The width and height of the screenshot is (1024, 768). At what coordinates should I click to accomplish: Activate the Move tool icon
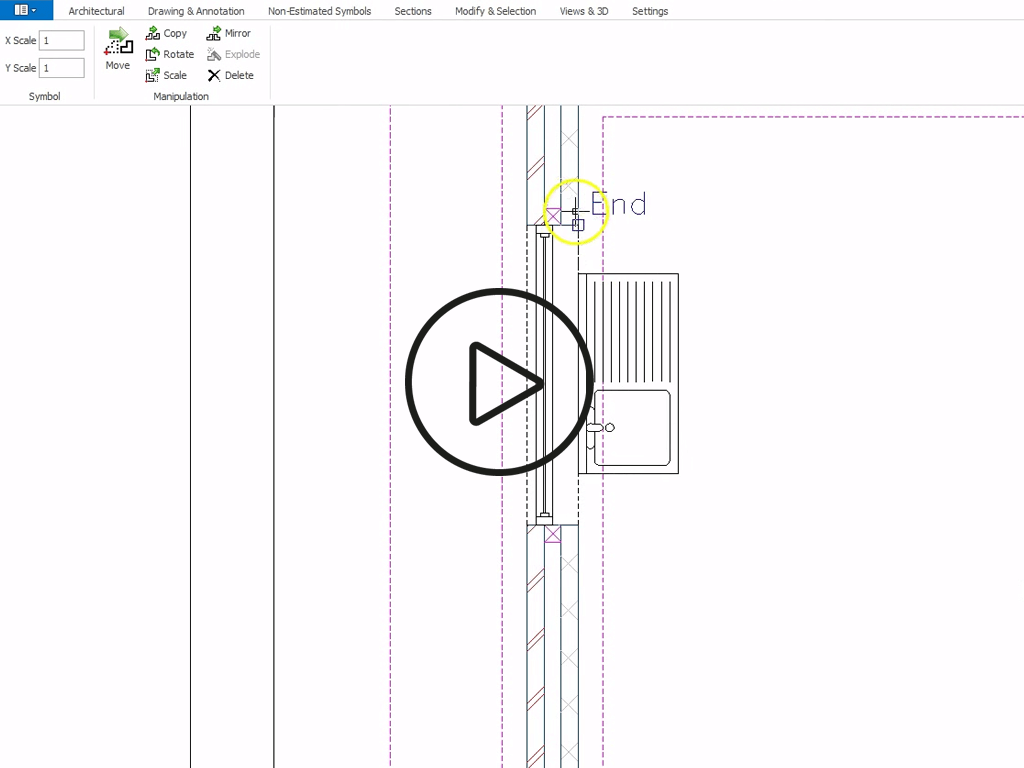[118, 41]
